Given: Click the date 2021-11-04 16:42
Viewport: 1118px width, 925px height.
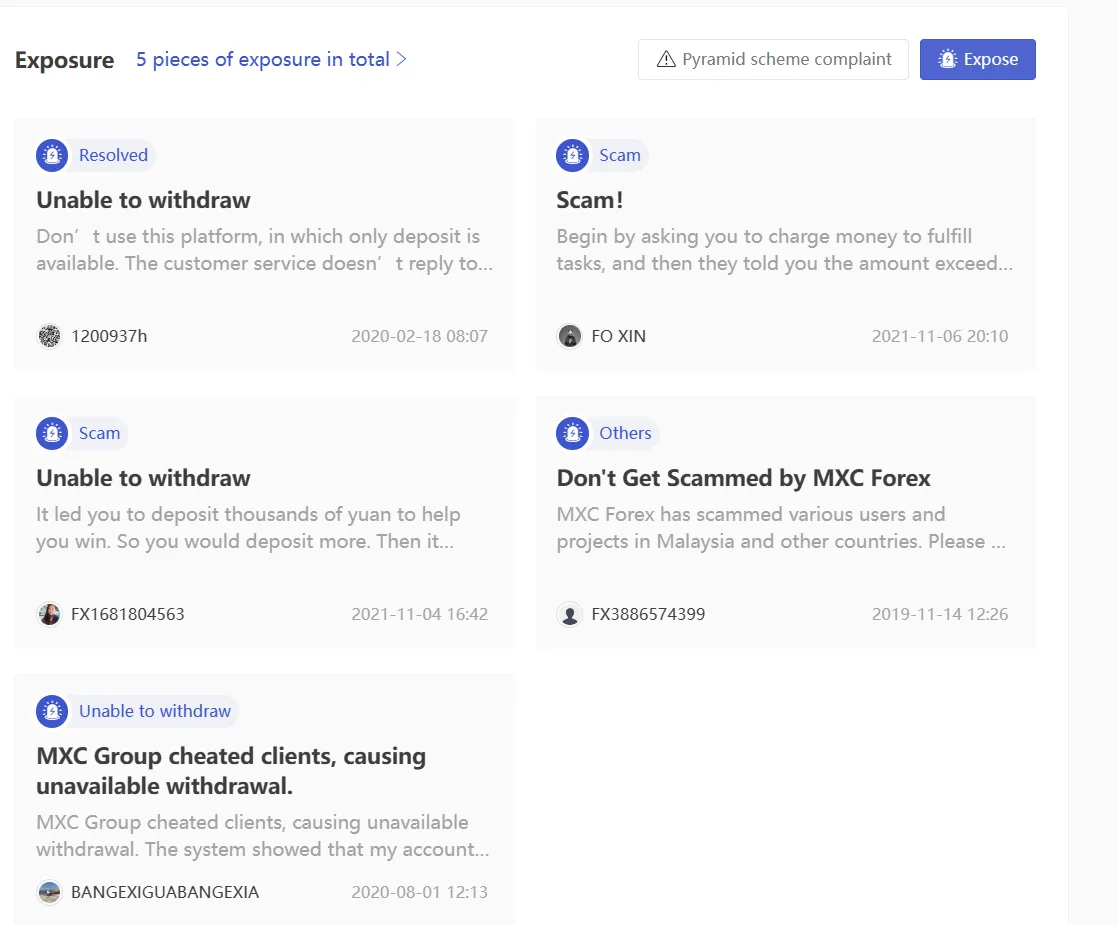Looking at the screenshot, I should click(x=419, y=614).
